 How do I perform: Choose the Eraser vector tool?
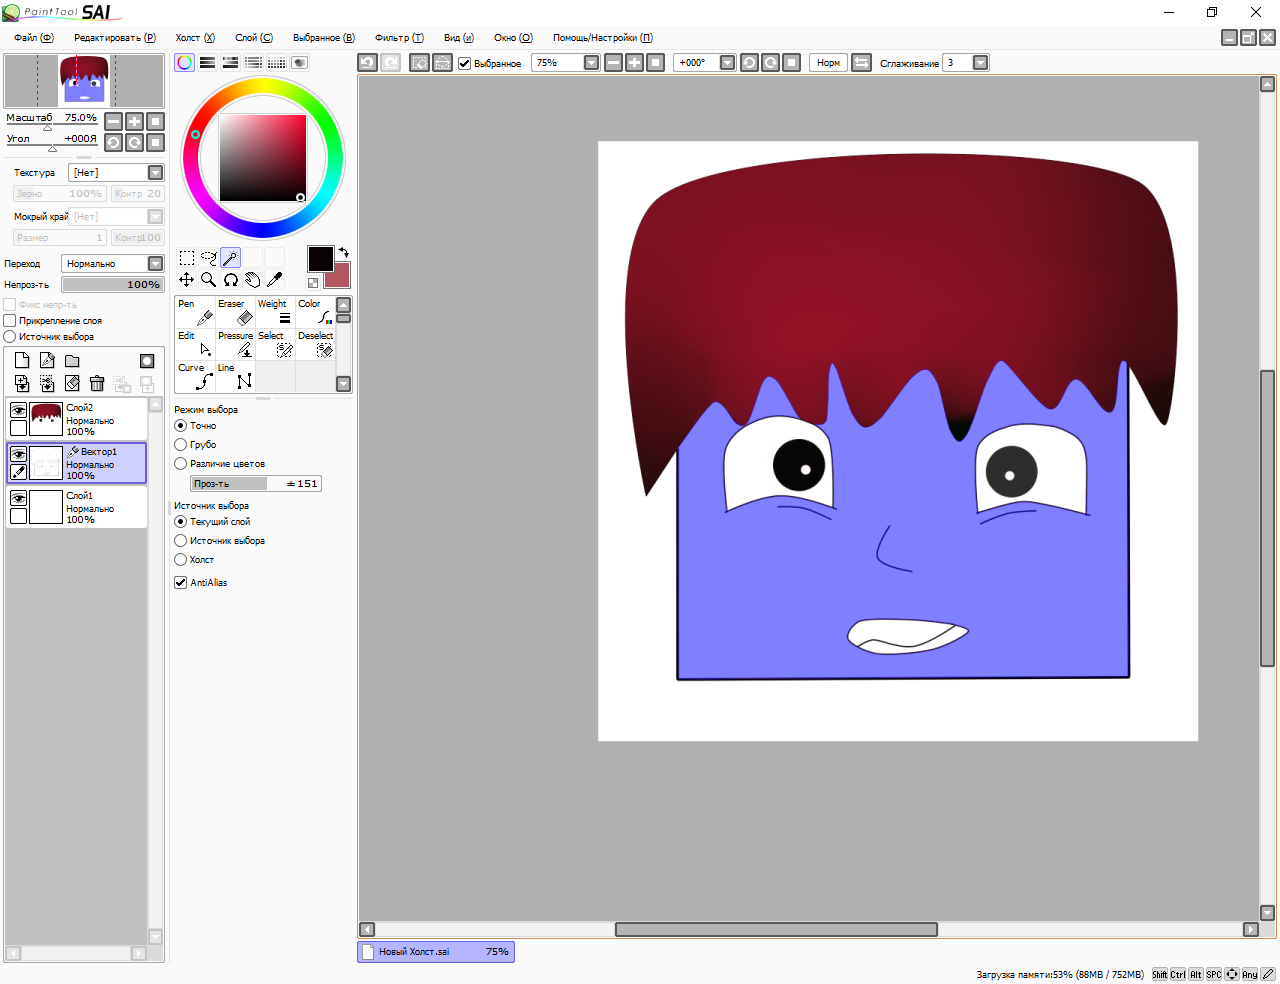[x=235, y=312]
